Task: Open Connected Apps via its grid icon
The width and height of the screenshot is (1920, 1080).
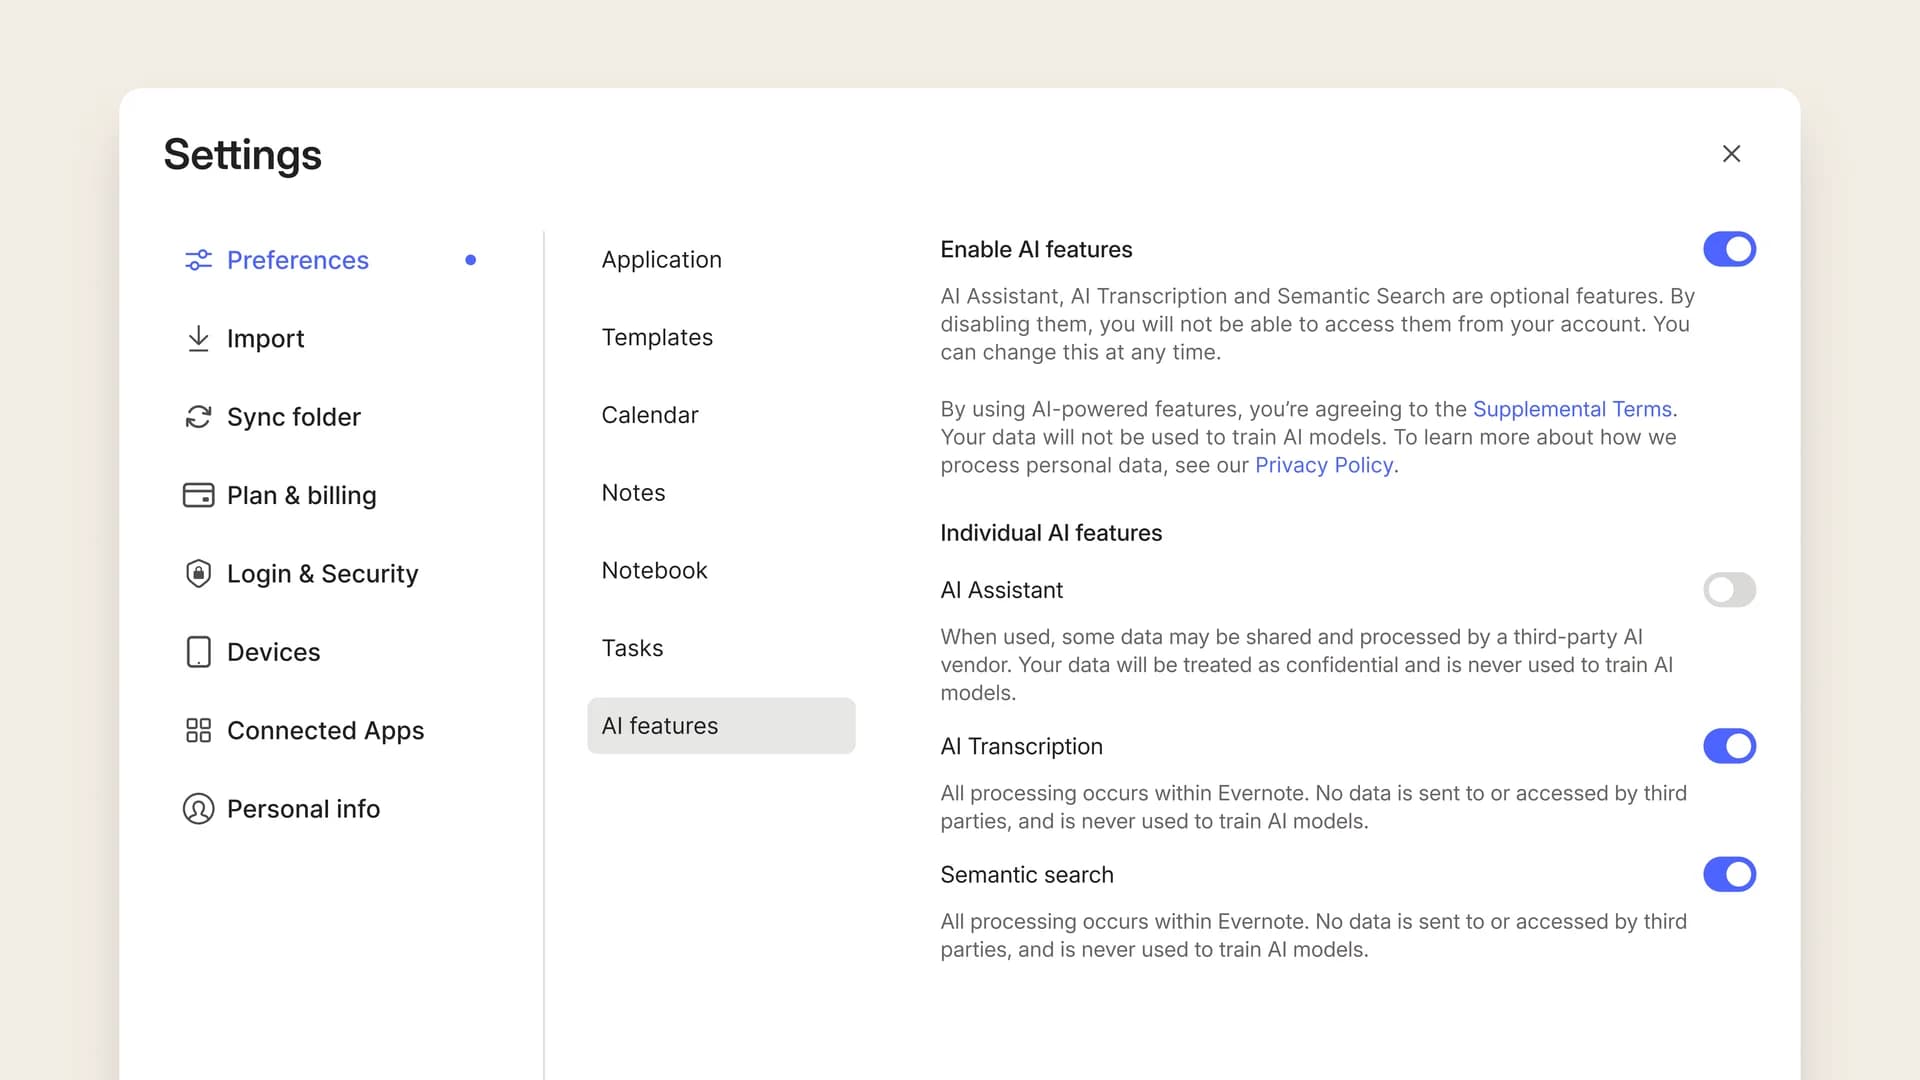Action: pyautogui.click(x=197, y=730)
